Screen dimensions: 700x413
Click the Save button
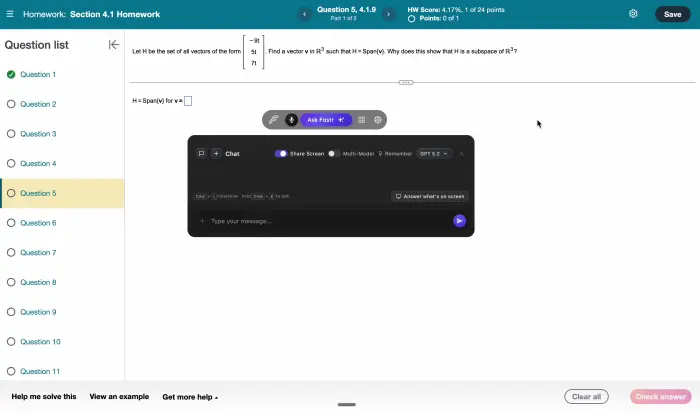pyautogui.click(x=672, y=14)
